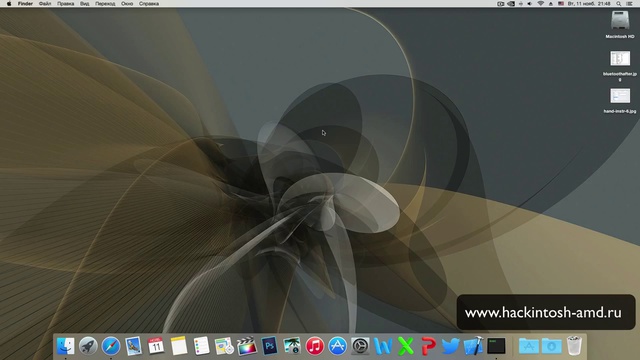This screenshot has height=360, width=640.
Task: Open Twitter bird icon in Dock
Action: click(451, 346)
